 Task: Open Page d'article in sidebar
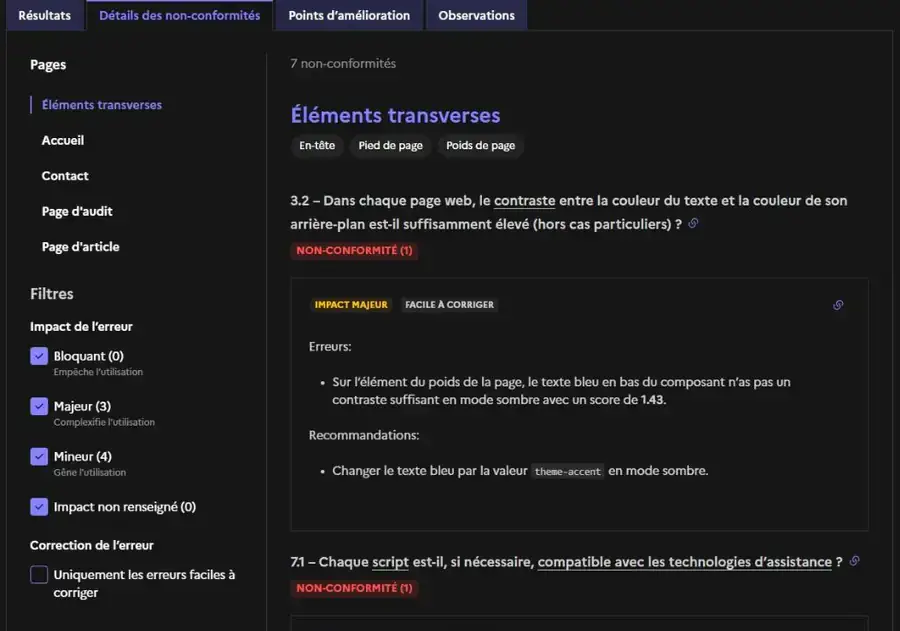pyautogui.click(x=80, y=247)
